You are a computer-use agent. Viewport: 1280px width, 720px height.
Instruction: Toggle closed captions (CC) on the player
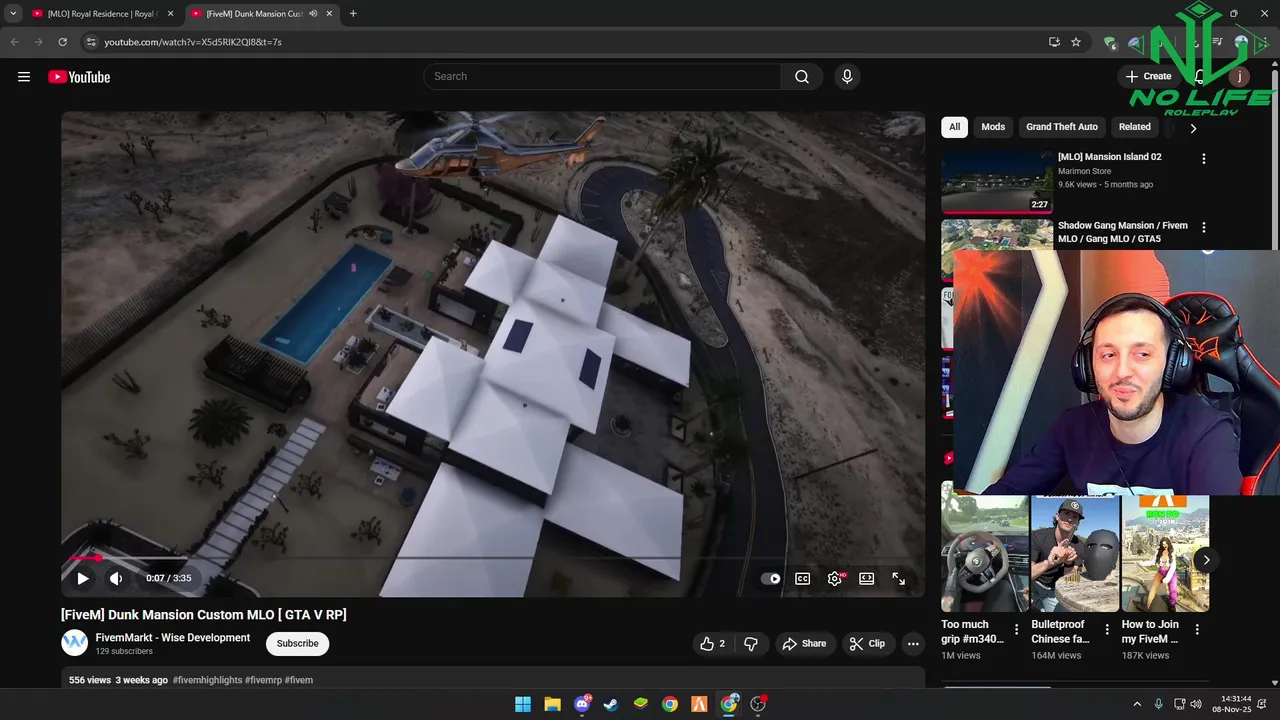(802, 578)
